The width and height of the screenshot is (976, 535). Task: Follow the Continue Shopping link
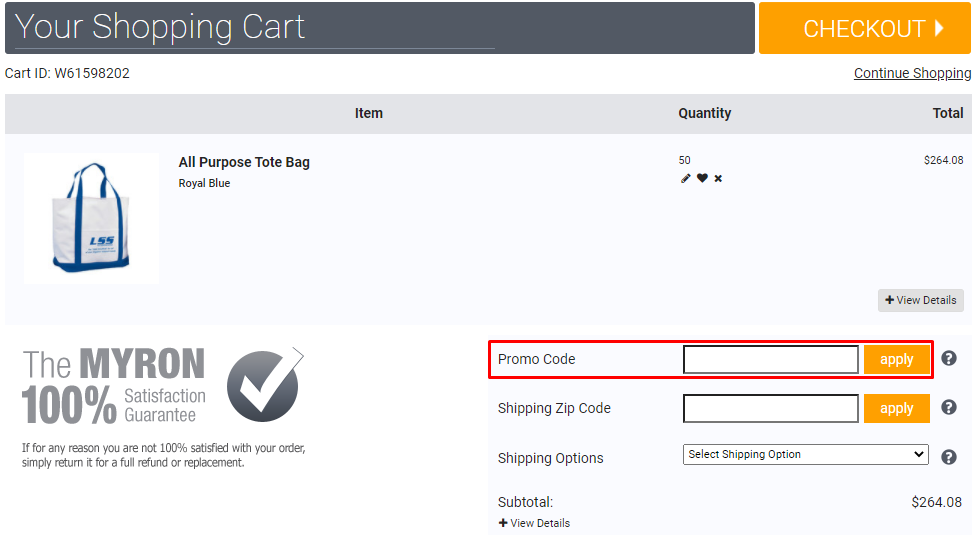912,73
